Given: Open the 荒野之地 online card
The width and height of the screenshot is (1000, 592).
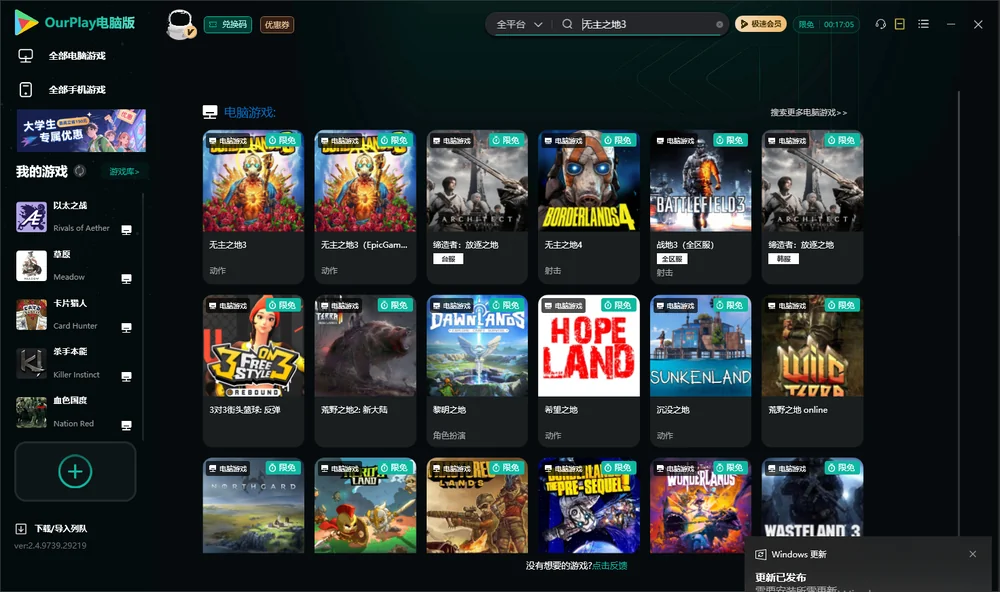Looking at the screenshot, I should 812,371.
